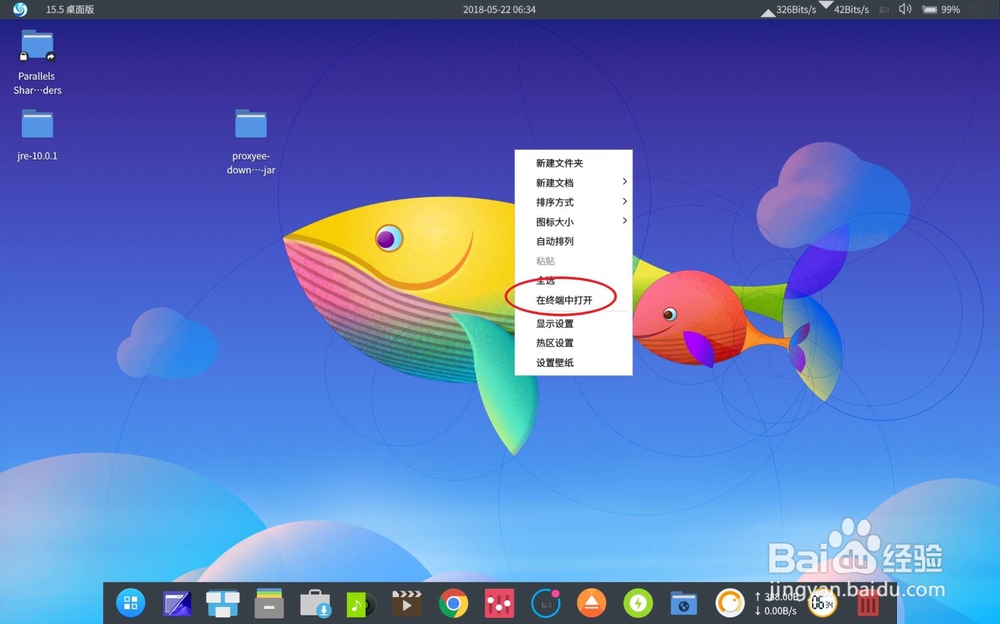Click the volume speaker icon in top panel
This screenshot has width=1000, height=624.
click(905, 9)
